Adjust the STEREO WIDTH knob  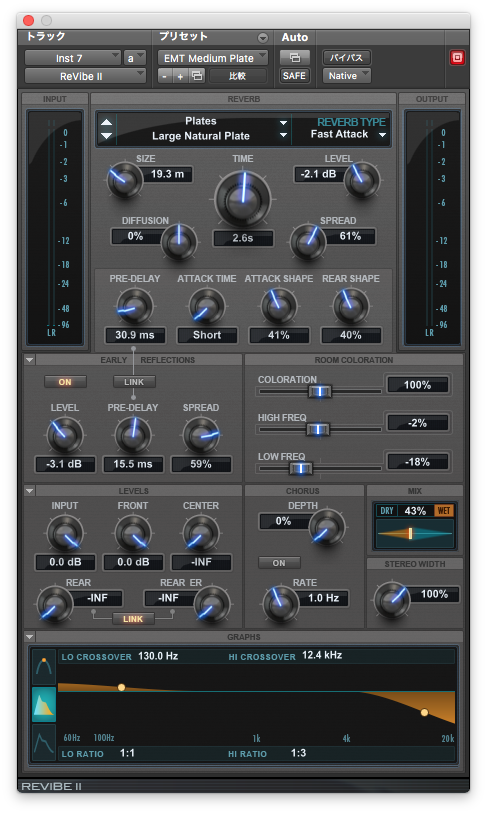coord(392,600)
